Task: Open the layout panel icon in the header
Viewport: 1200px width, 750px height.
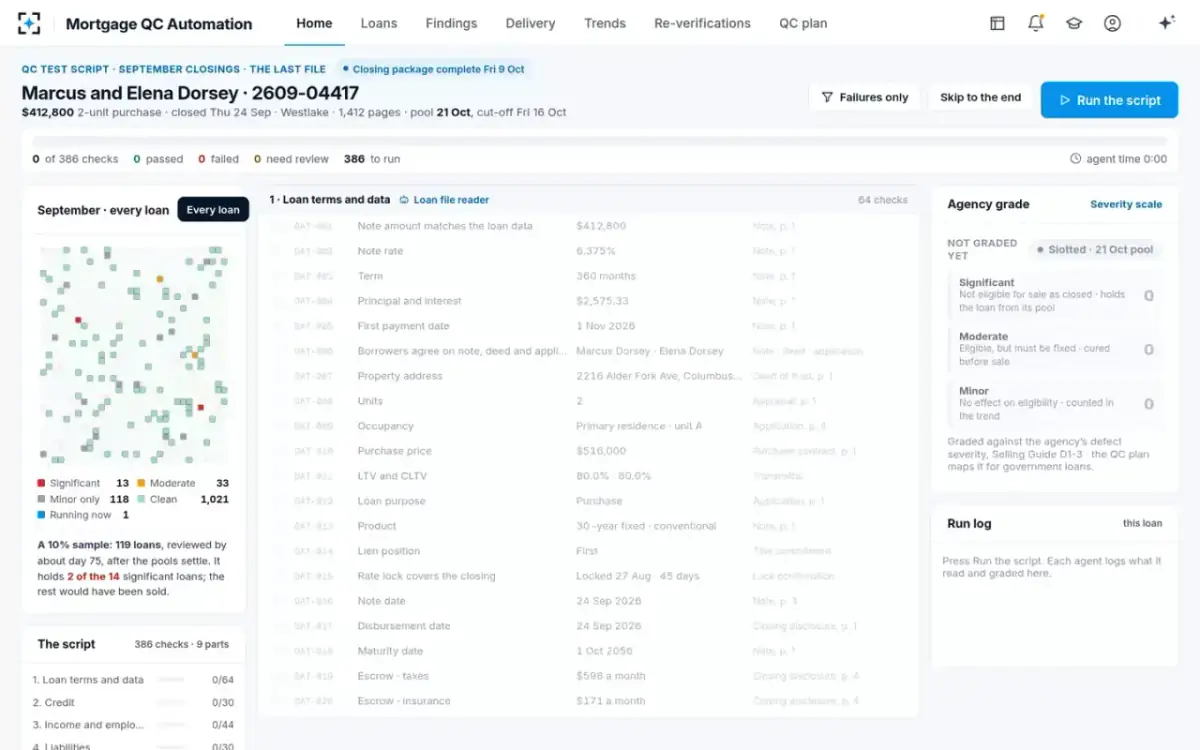Action: click(997, 23)
